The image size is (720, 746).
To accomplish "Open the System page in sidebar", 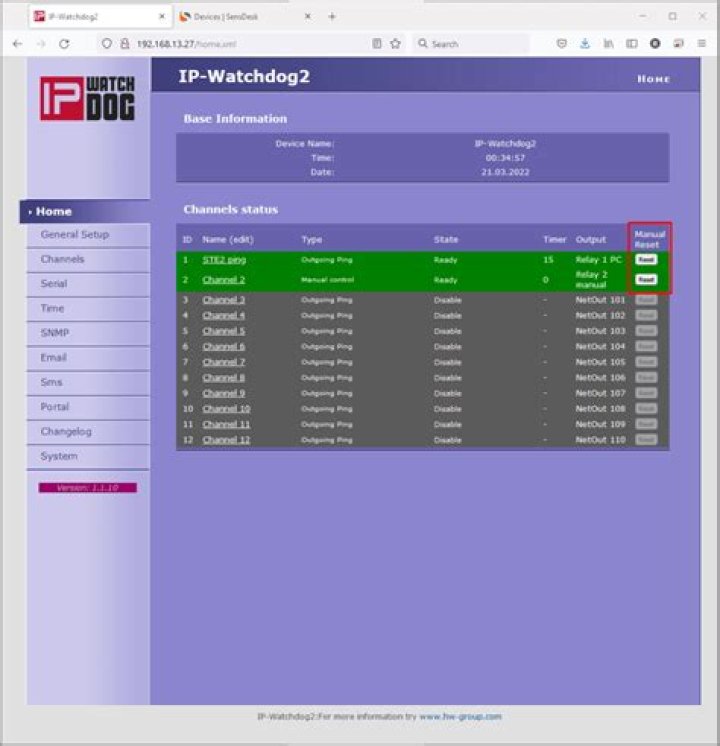I will click(x=89, y=457).
